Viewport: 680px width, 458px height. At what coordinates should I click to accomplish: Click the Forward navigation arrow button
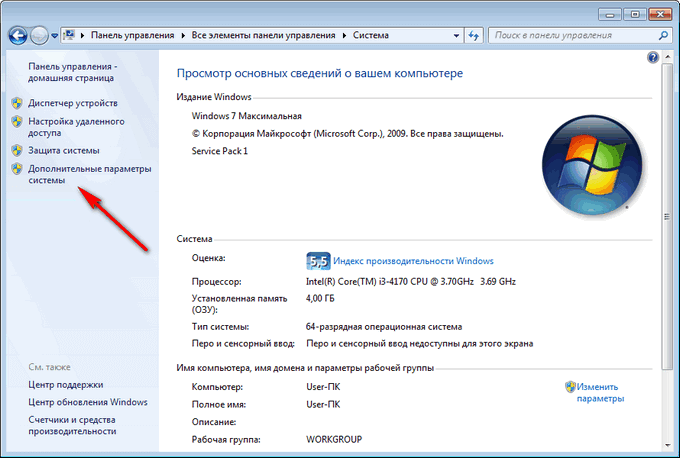point(39,35)
